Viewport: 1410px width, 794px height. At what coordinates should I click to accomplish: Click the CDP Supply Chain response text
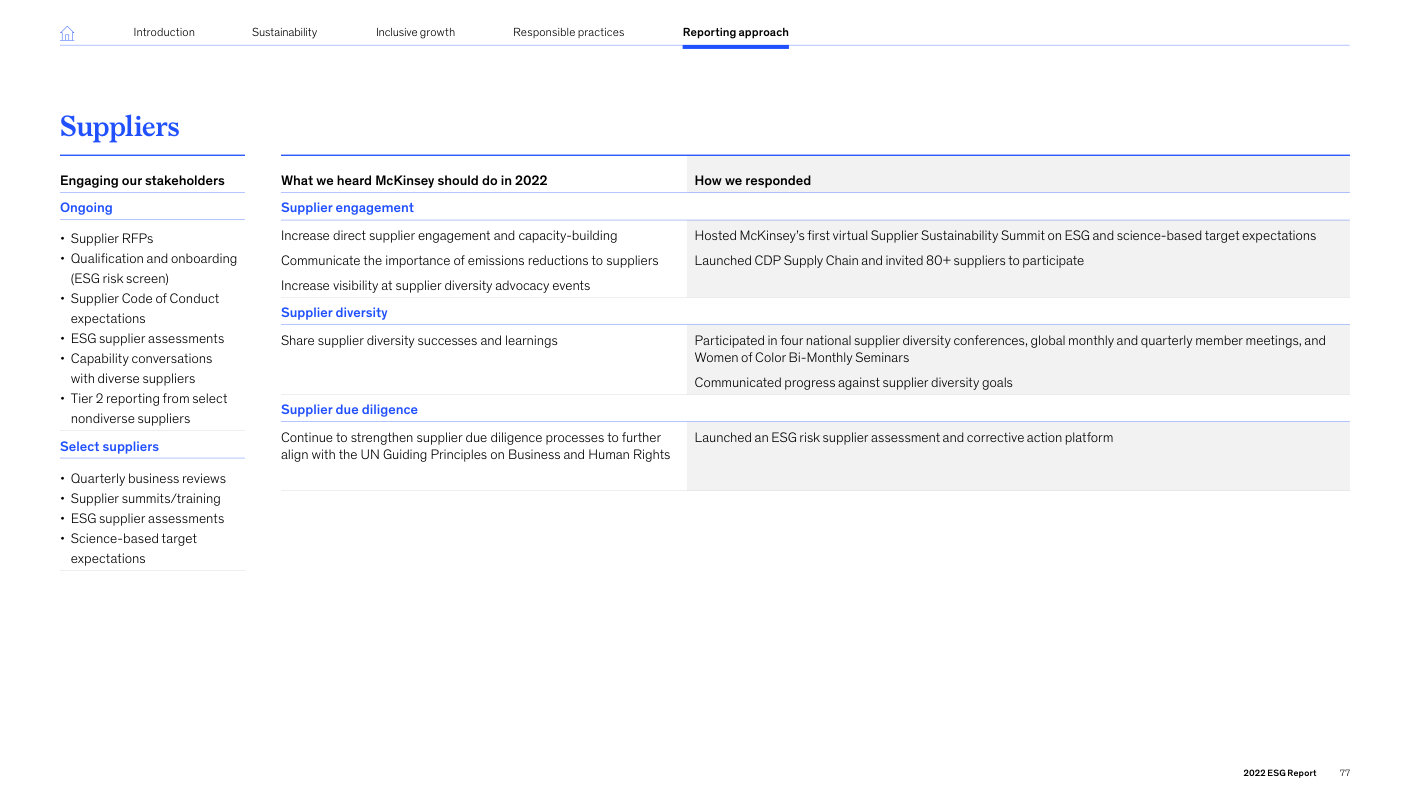click(888, 261)
